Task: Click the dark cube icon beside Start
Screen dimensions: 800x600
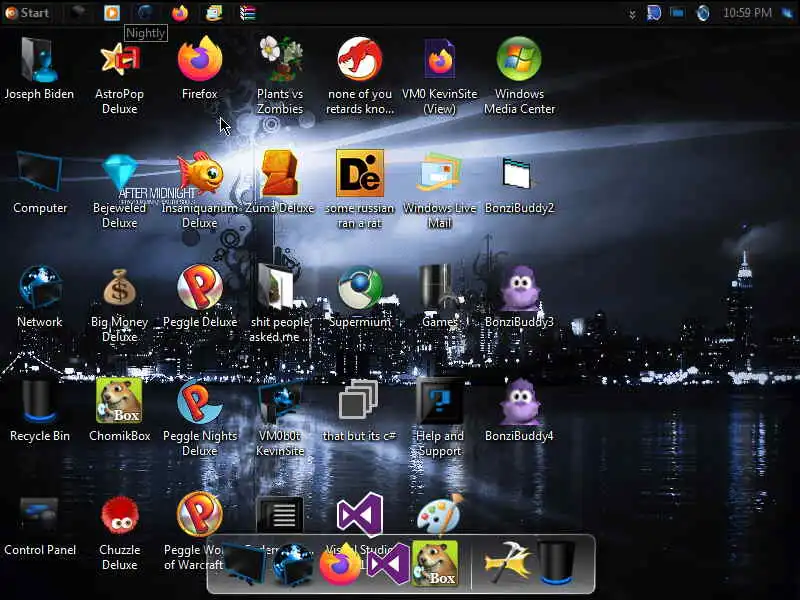Action: 78,13
